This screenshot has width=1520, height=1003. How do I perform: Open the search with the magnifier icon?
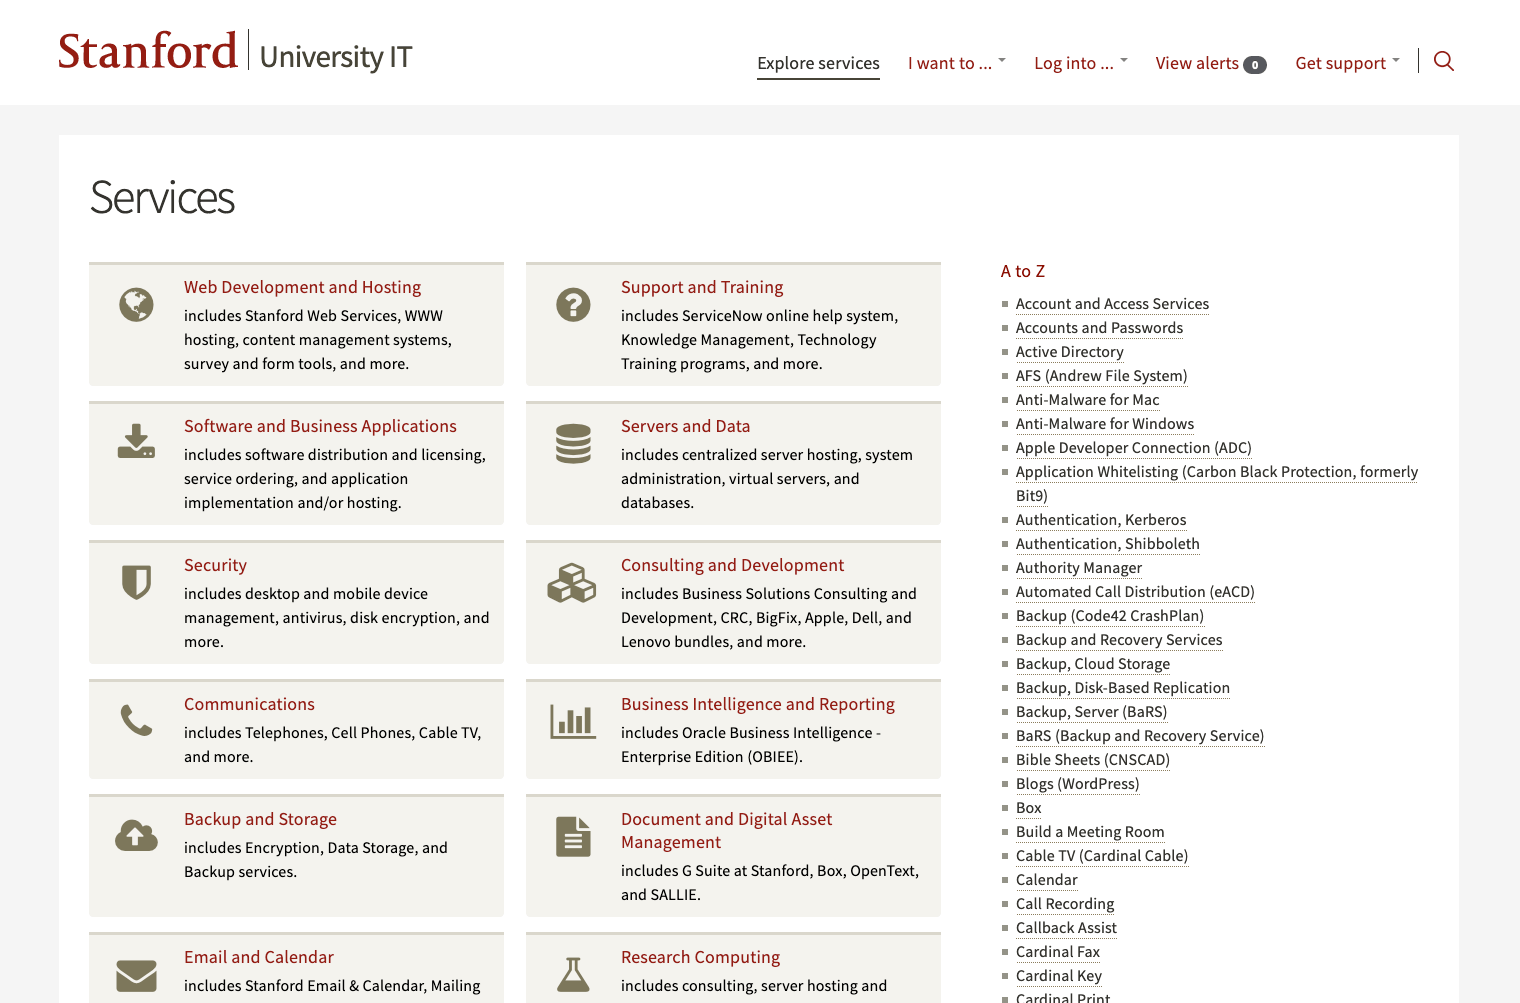click(1444, 61)
